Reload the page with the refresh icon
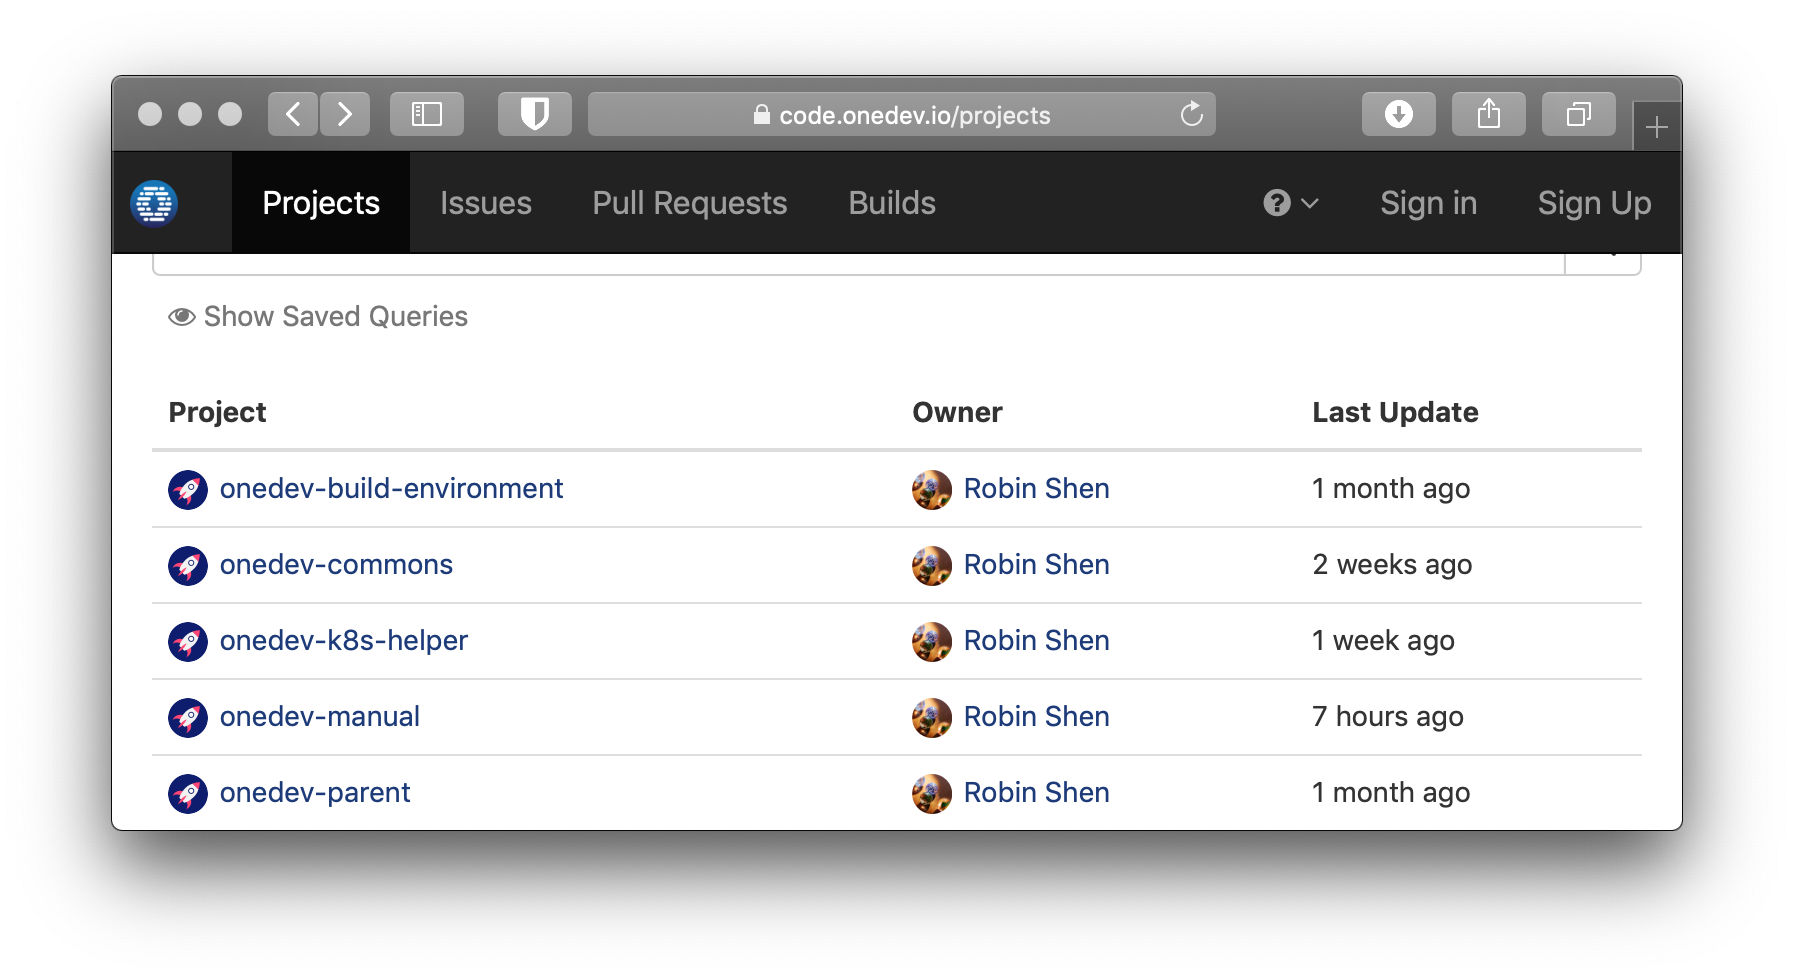The height and width of the screenshot is (978, 1794). [x=1191, y=114]
